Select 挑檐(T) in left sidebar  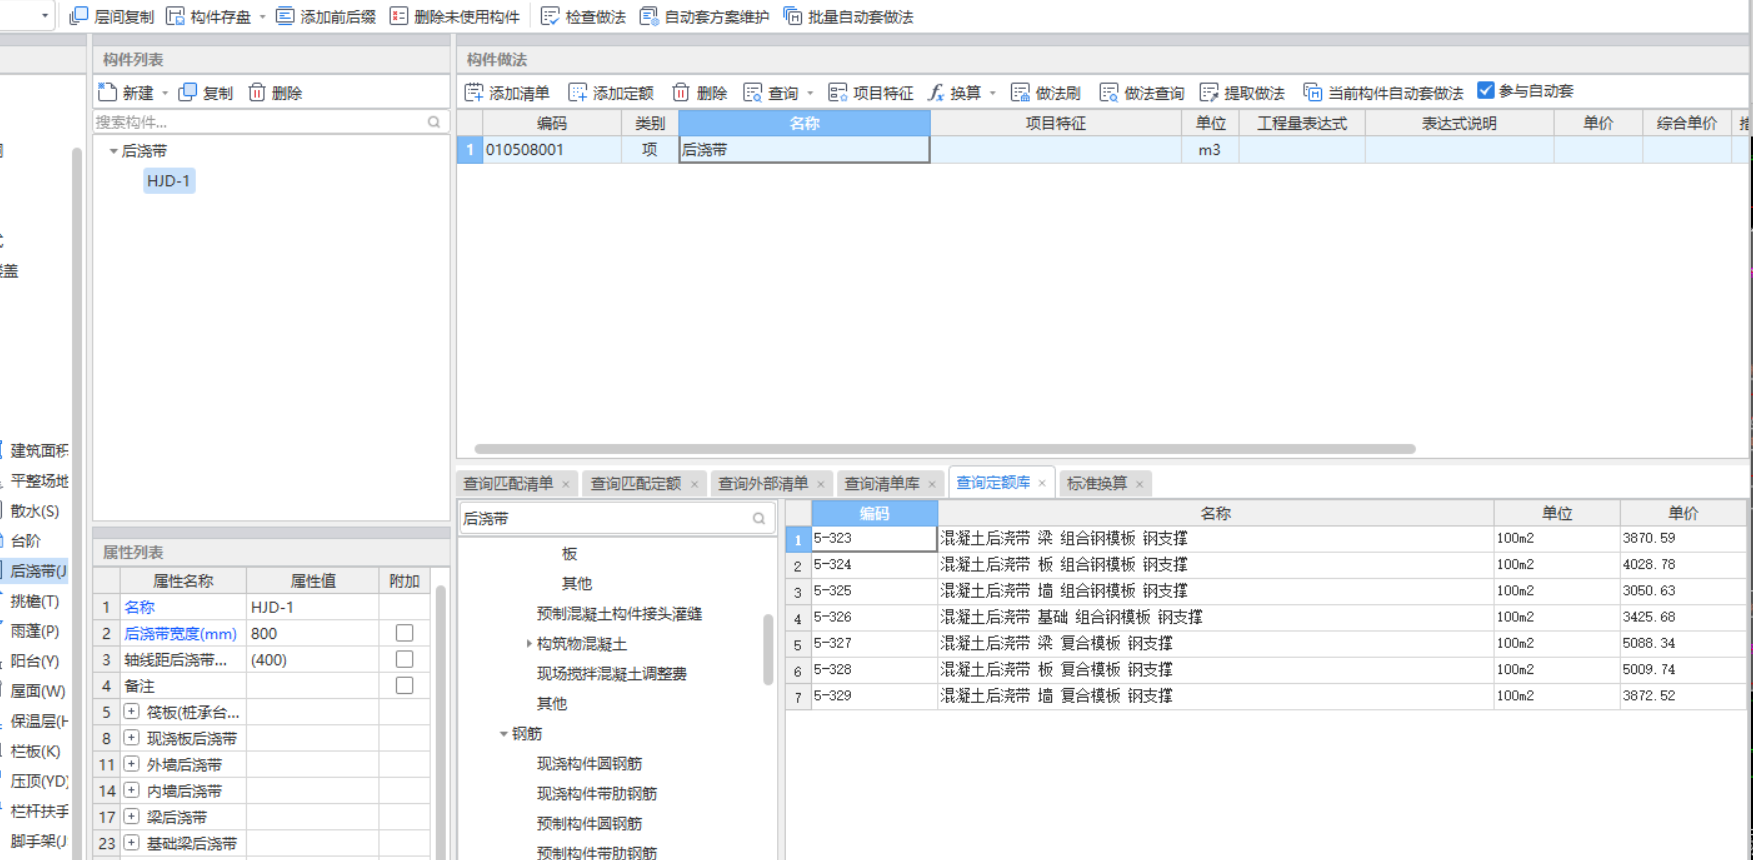coord(35,601)
